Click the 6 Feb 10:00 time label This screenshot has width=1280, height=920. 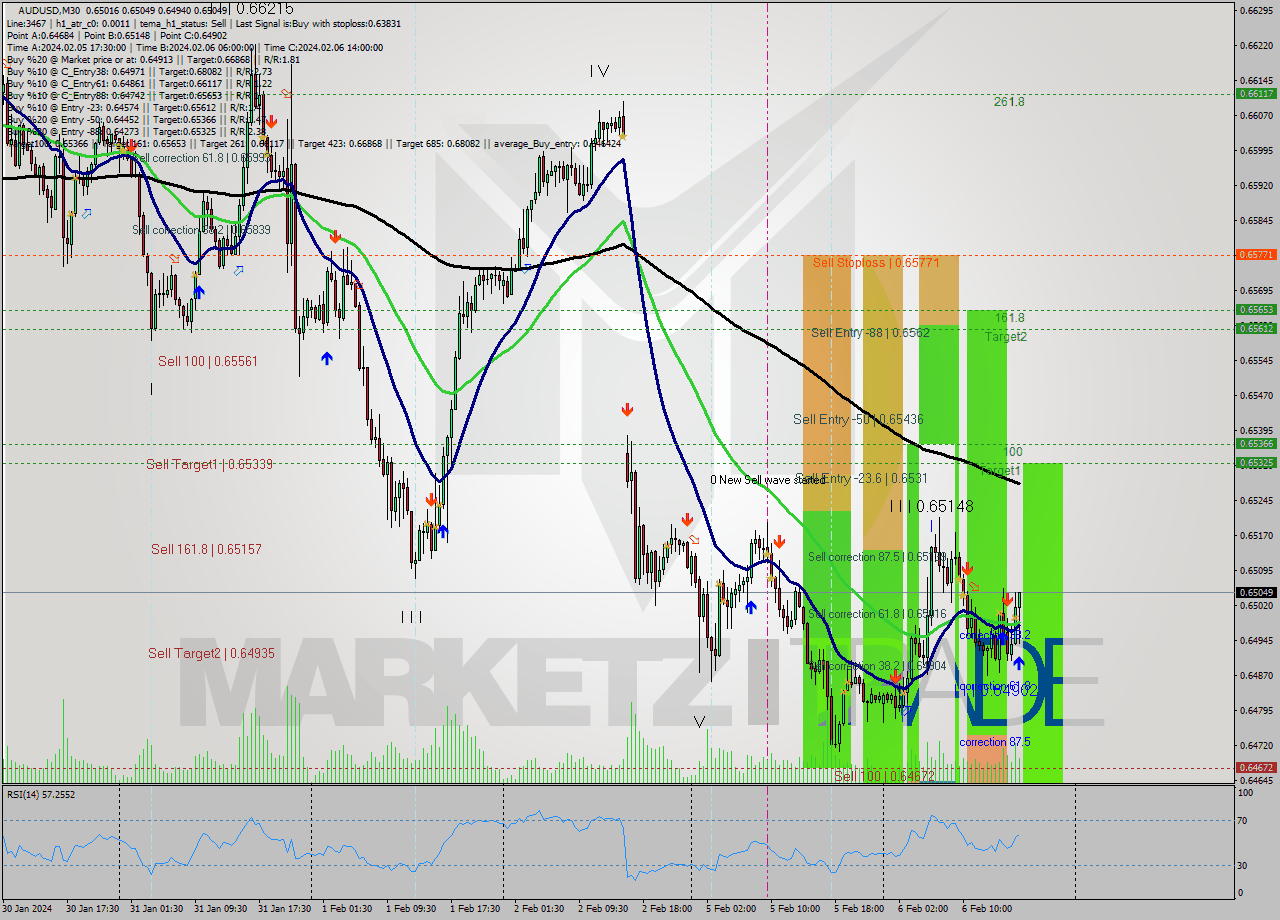click(x=988, y=909)
